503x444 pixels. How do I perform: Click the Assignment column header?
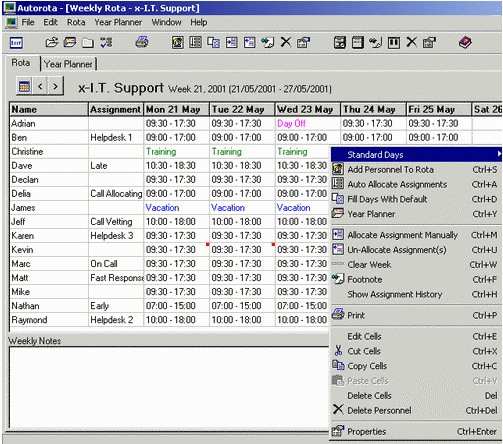pyautogui.click(x=116, y=109)
